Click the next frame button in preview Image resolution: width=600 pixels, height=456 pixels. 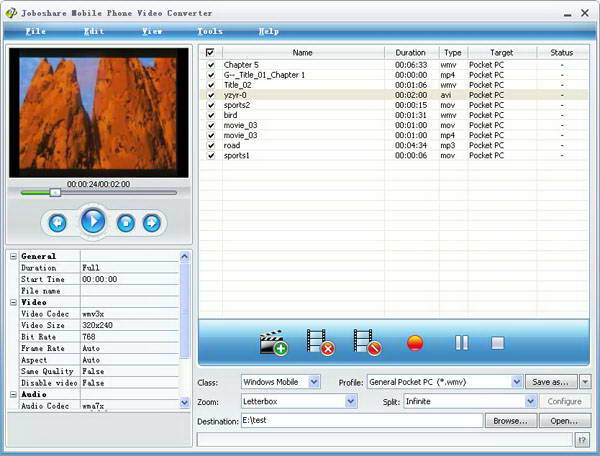152,223
